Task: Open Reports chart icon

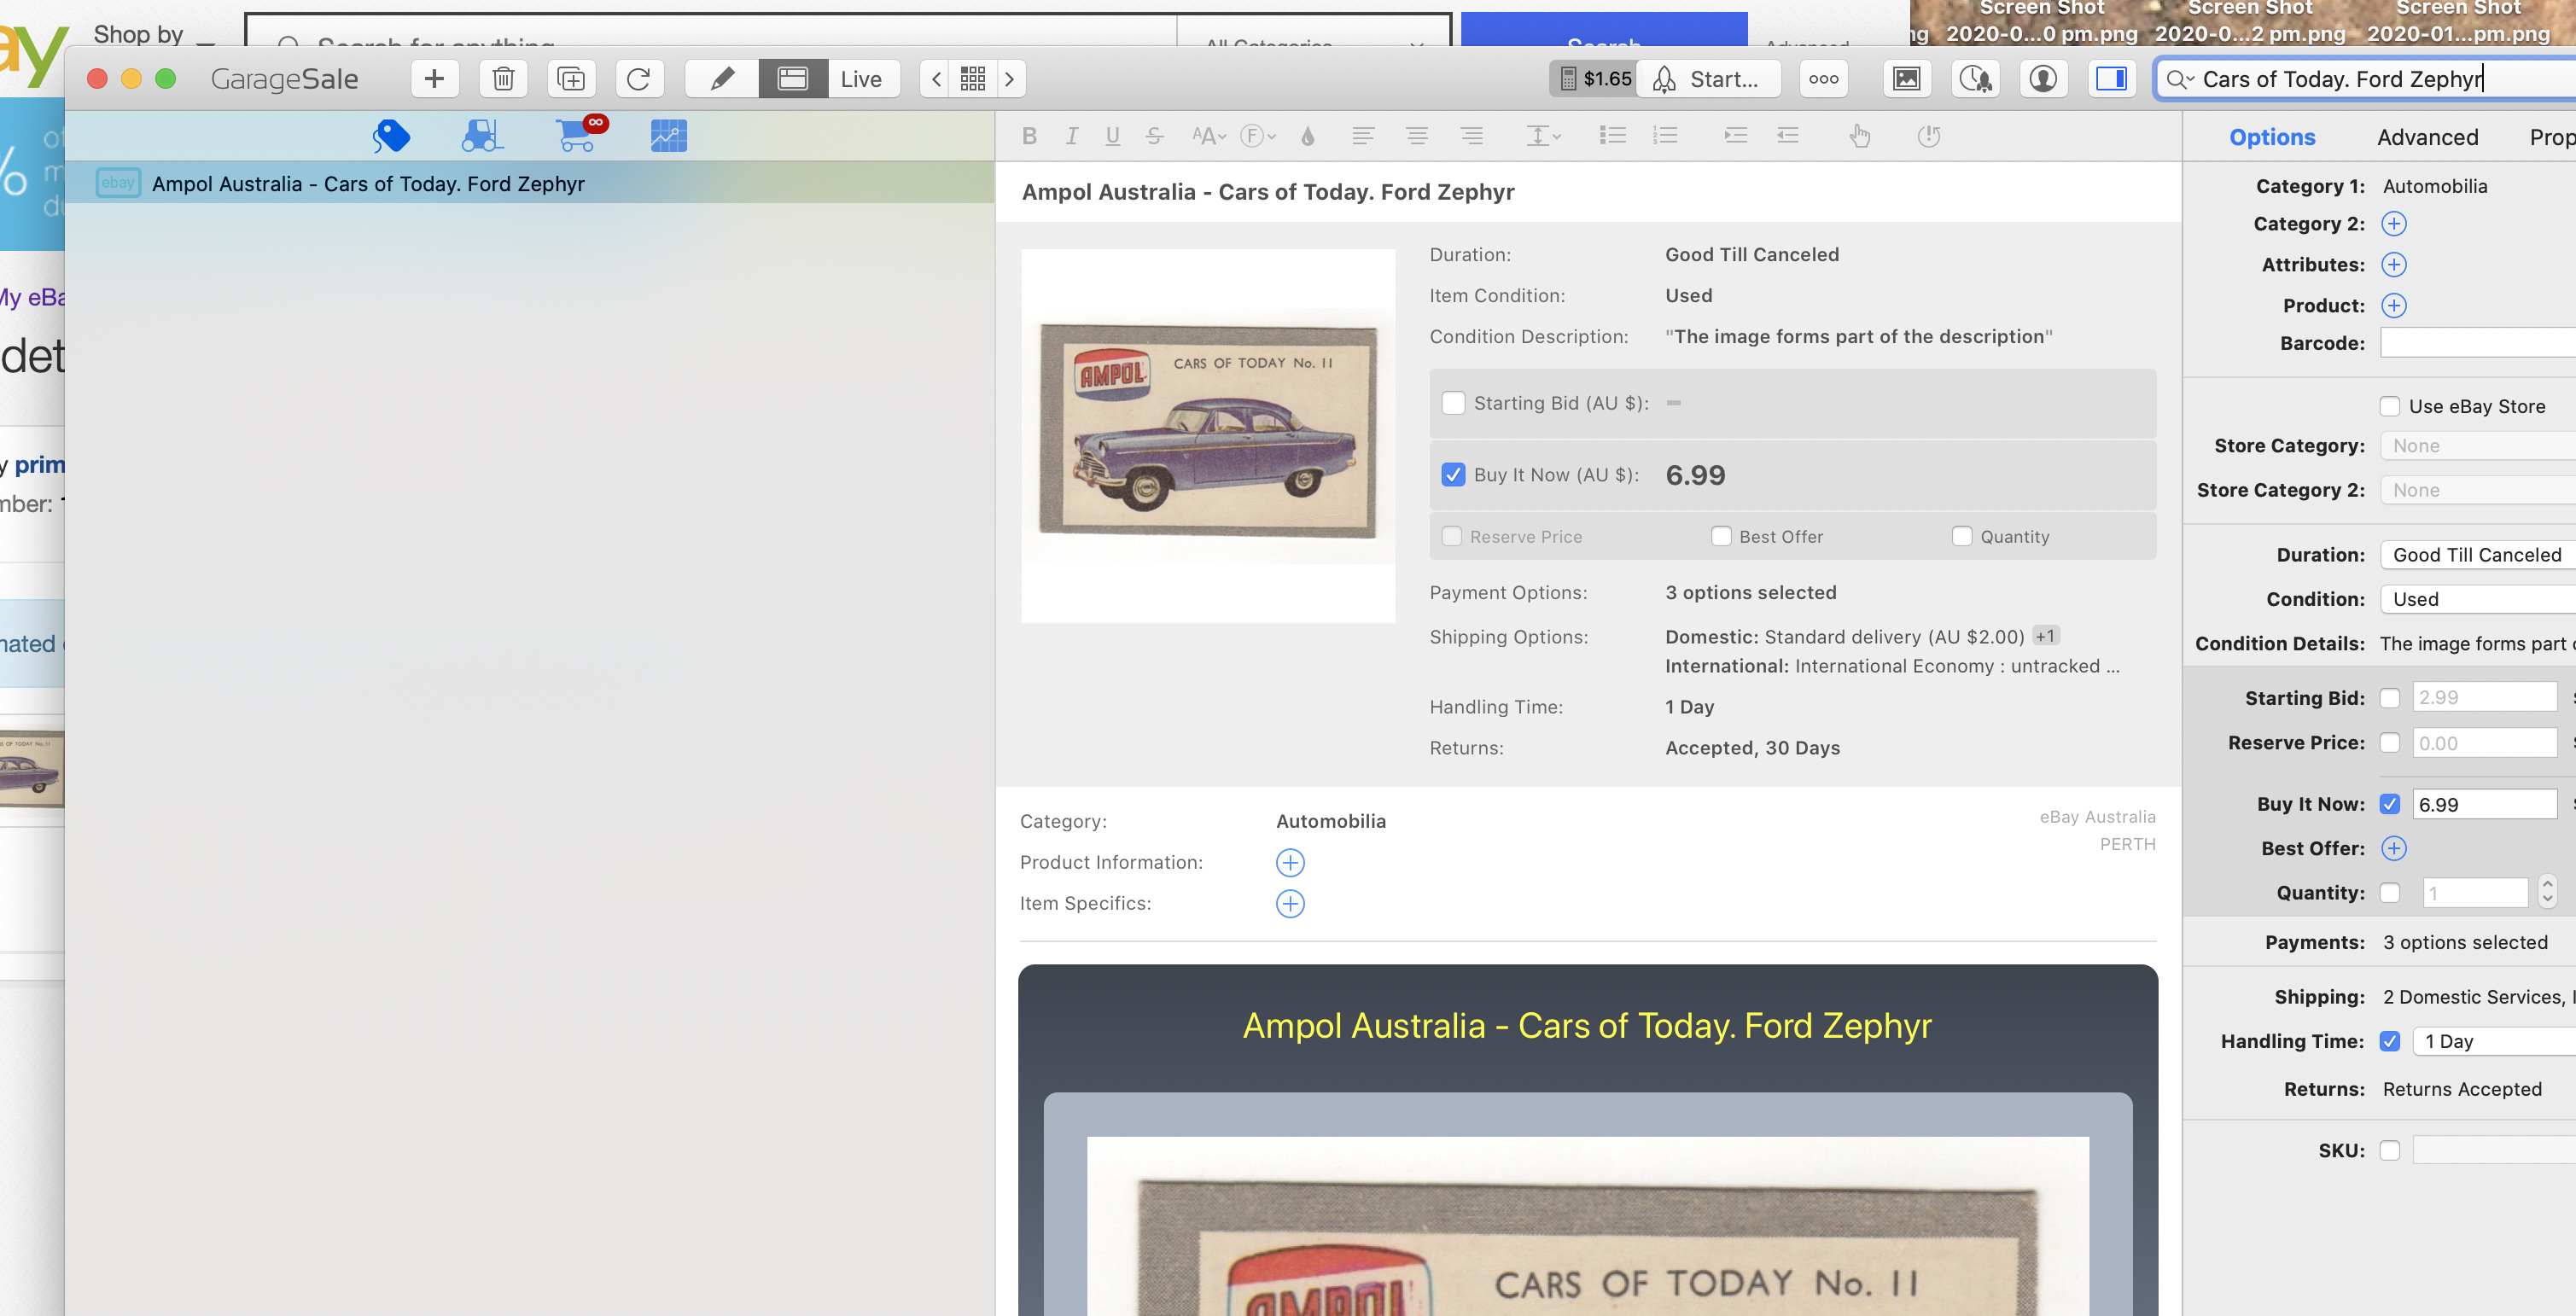Action: tap(668, 136)
